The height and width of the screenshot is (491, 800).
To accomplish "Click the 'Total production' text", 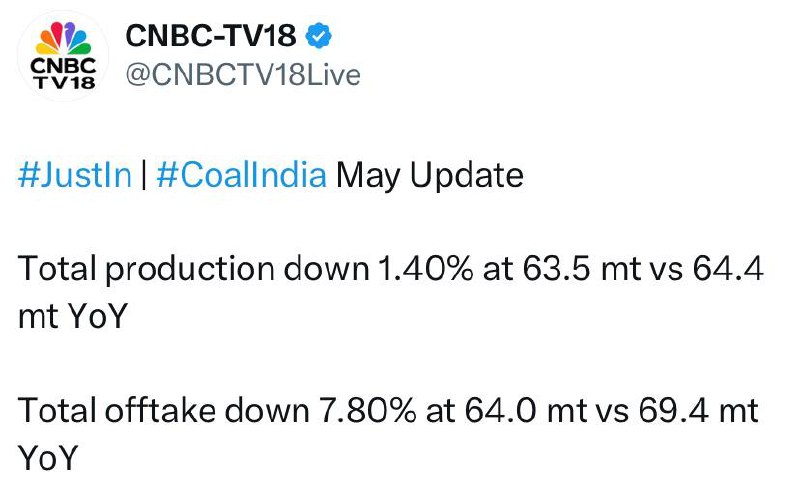I will (x=146, y=269).
